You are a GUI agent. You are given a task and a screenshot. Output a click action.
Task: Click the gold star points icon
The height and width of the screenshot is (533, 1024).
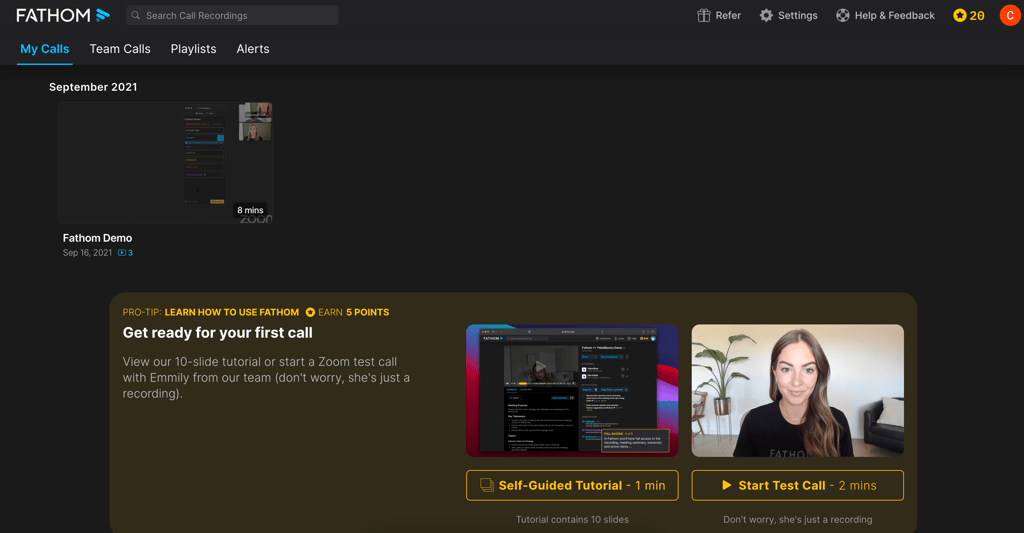tap(959, 15)
